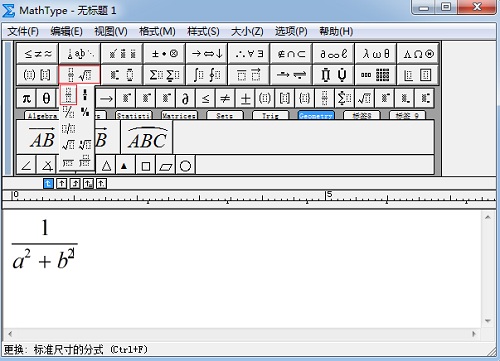Insert the less-than-or-equal symbol from small bar
The width and height of the screenshot is (500, 361).
[x=206, y=98]
